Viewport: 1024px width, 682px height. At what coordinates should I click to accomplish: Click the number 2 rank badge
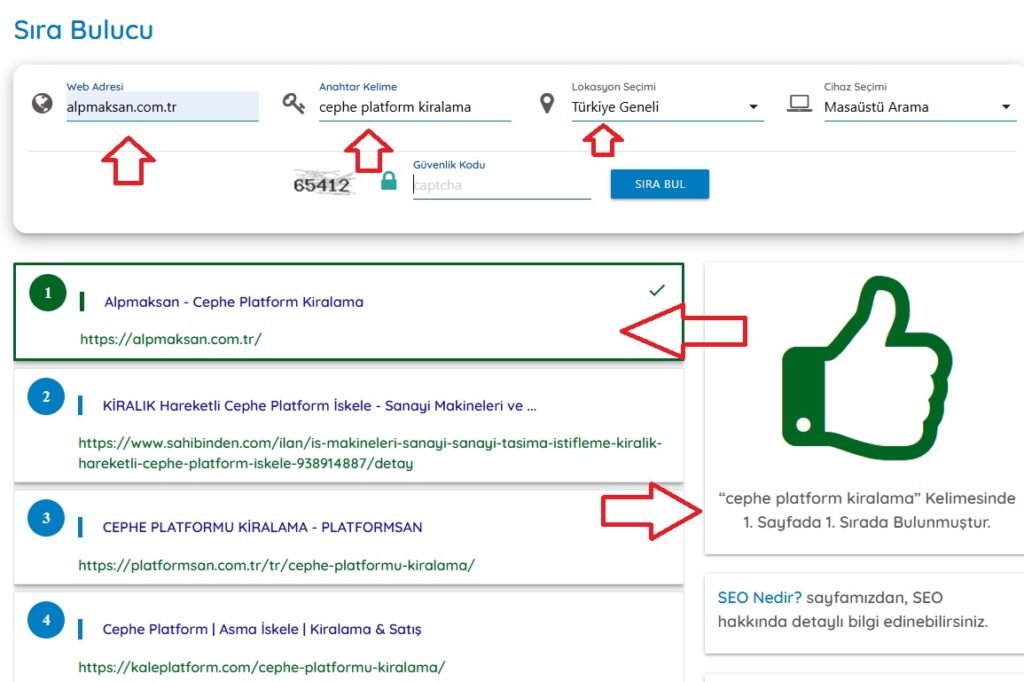46,397
